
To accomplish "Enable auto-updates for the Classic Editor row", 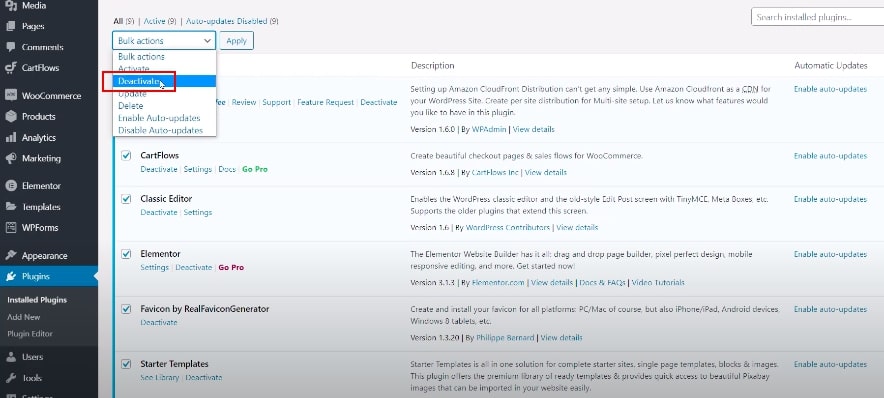I will point(830,199).
